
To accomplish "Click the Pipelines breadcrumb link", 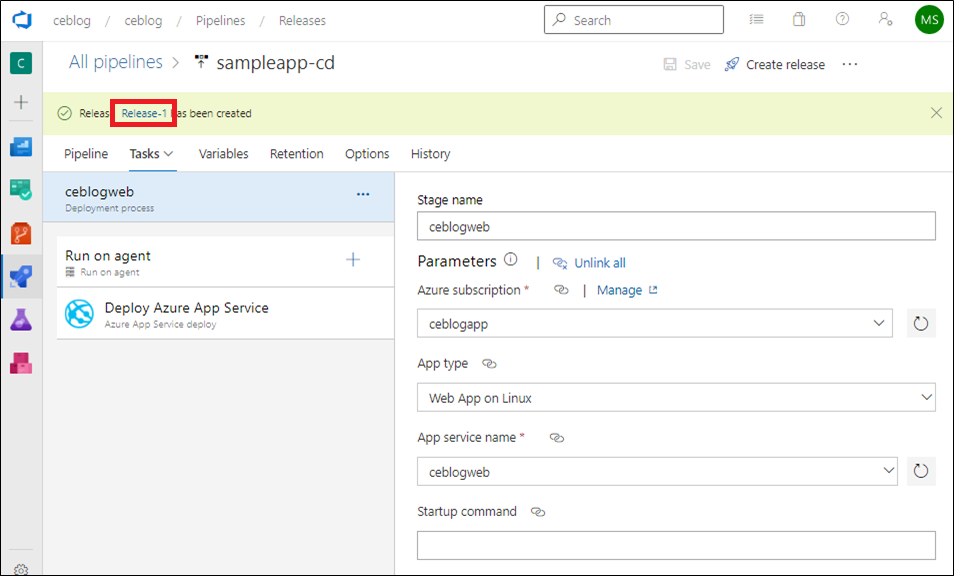I will 220,20.
